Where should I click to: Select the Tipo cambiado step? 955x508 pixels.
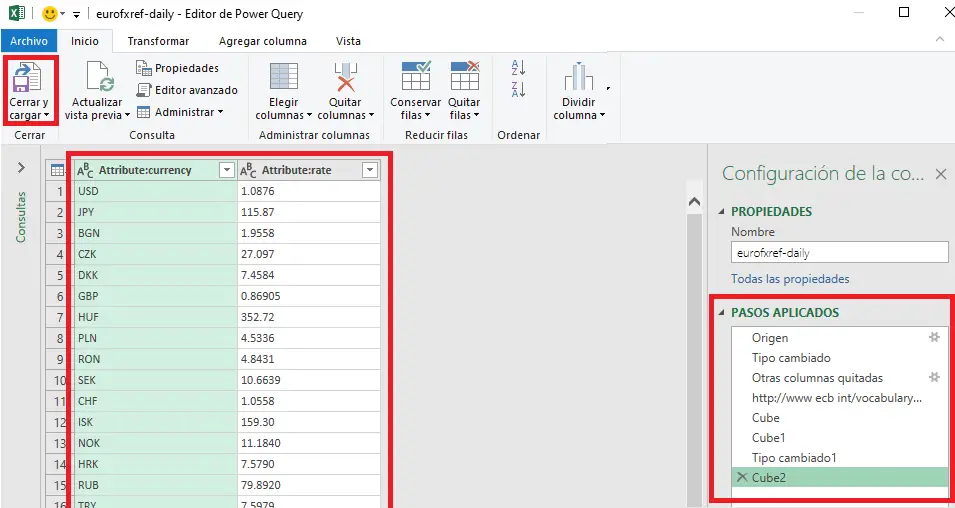[x=840, y=358]
